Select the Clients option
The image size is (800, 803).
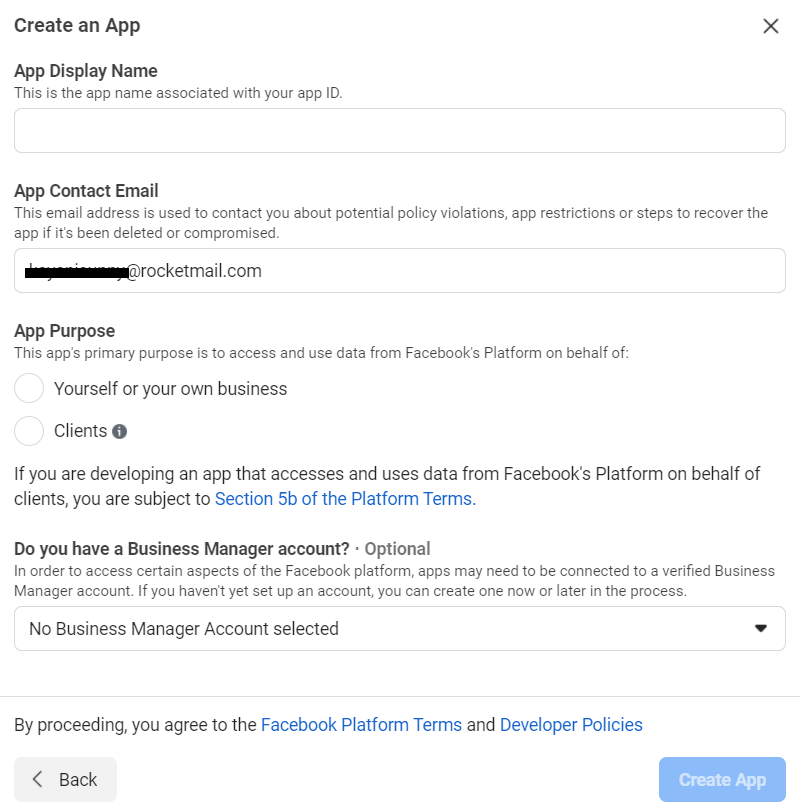[x=29, y=430]
